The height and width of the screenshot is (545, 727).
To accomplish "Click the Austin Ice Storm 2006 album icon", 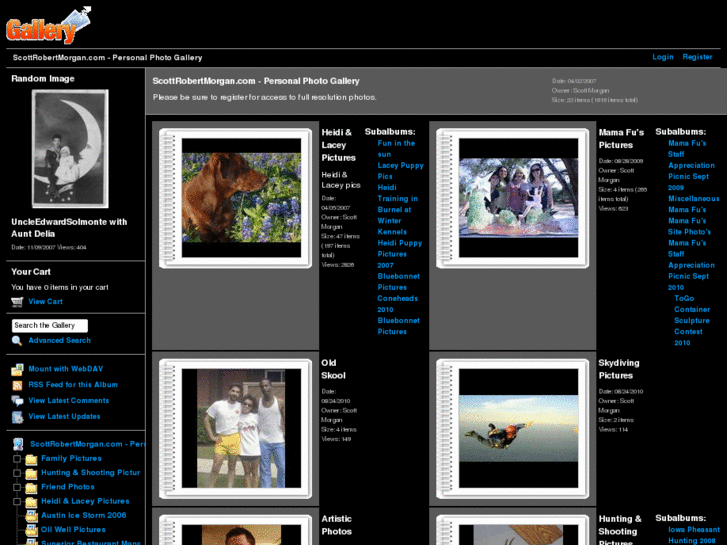I will [32, 516].
